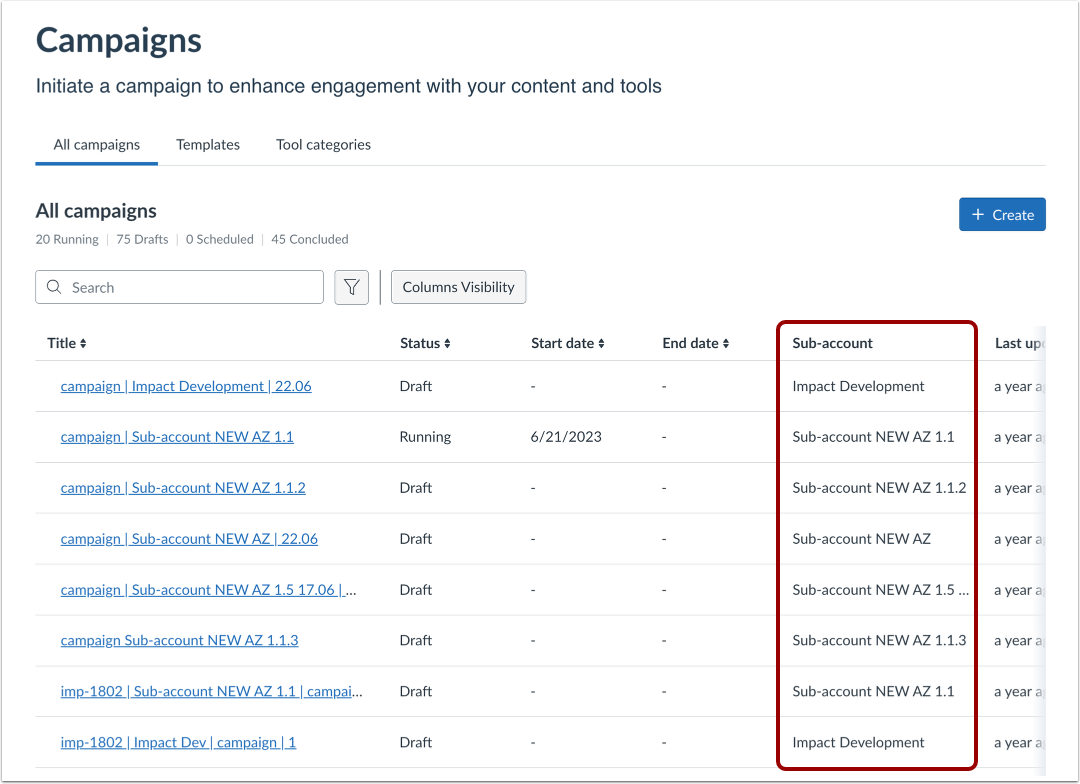Screen dimensions: 1080x784
Task: Switch to the Templates tab
Action: coord(208,145)
